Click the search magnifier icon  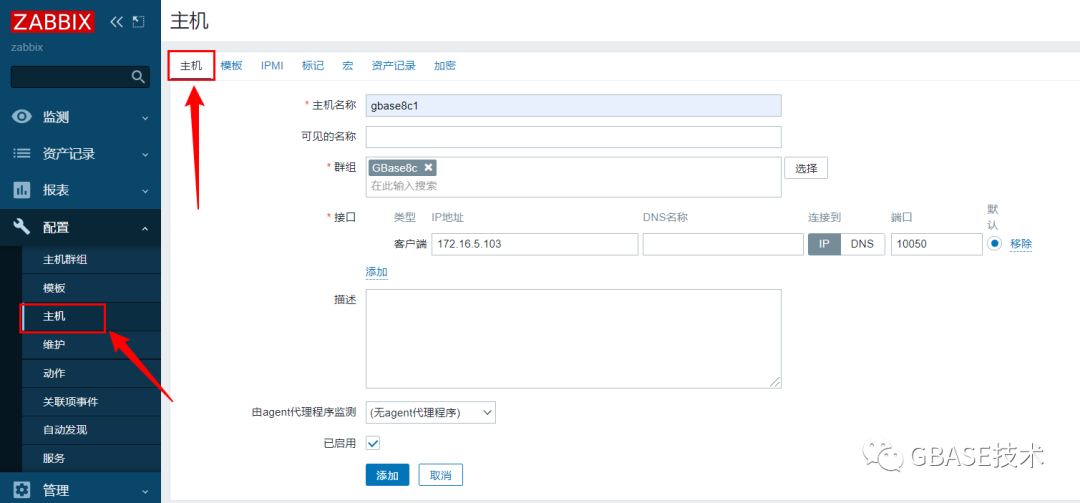coord(138,76)
